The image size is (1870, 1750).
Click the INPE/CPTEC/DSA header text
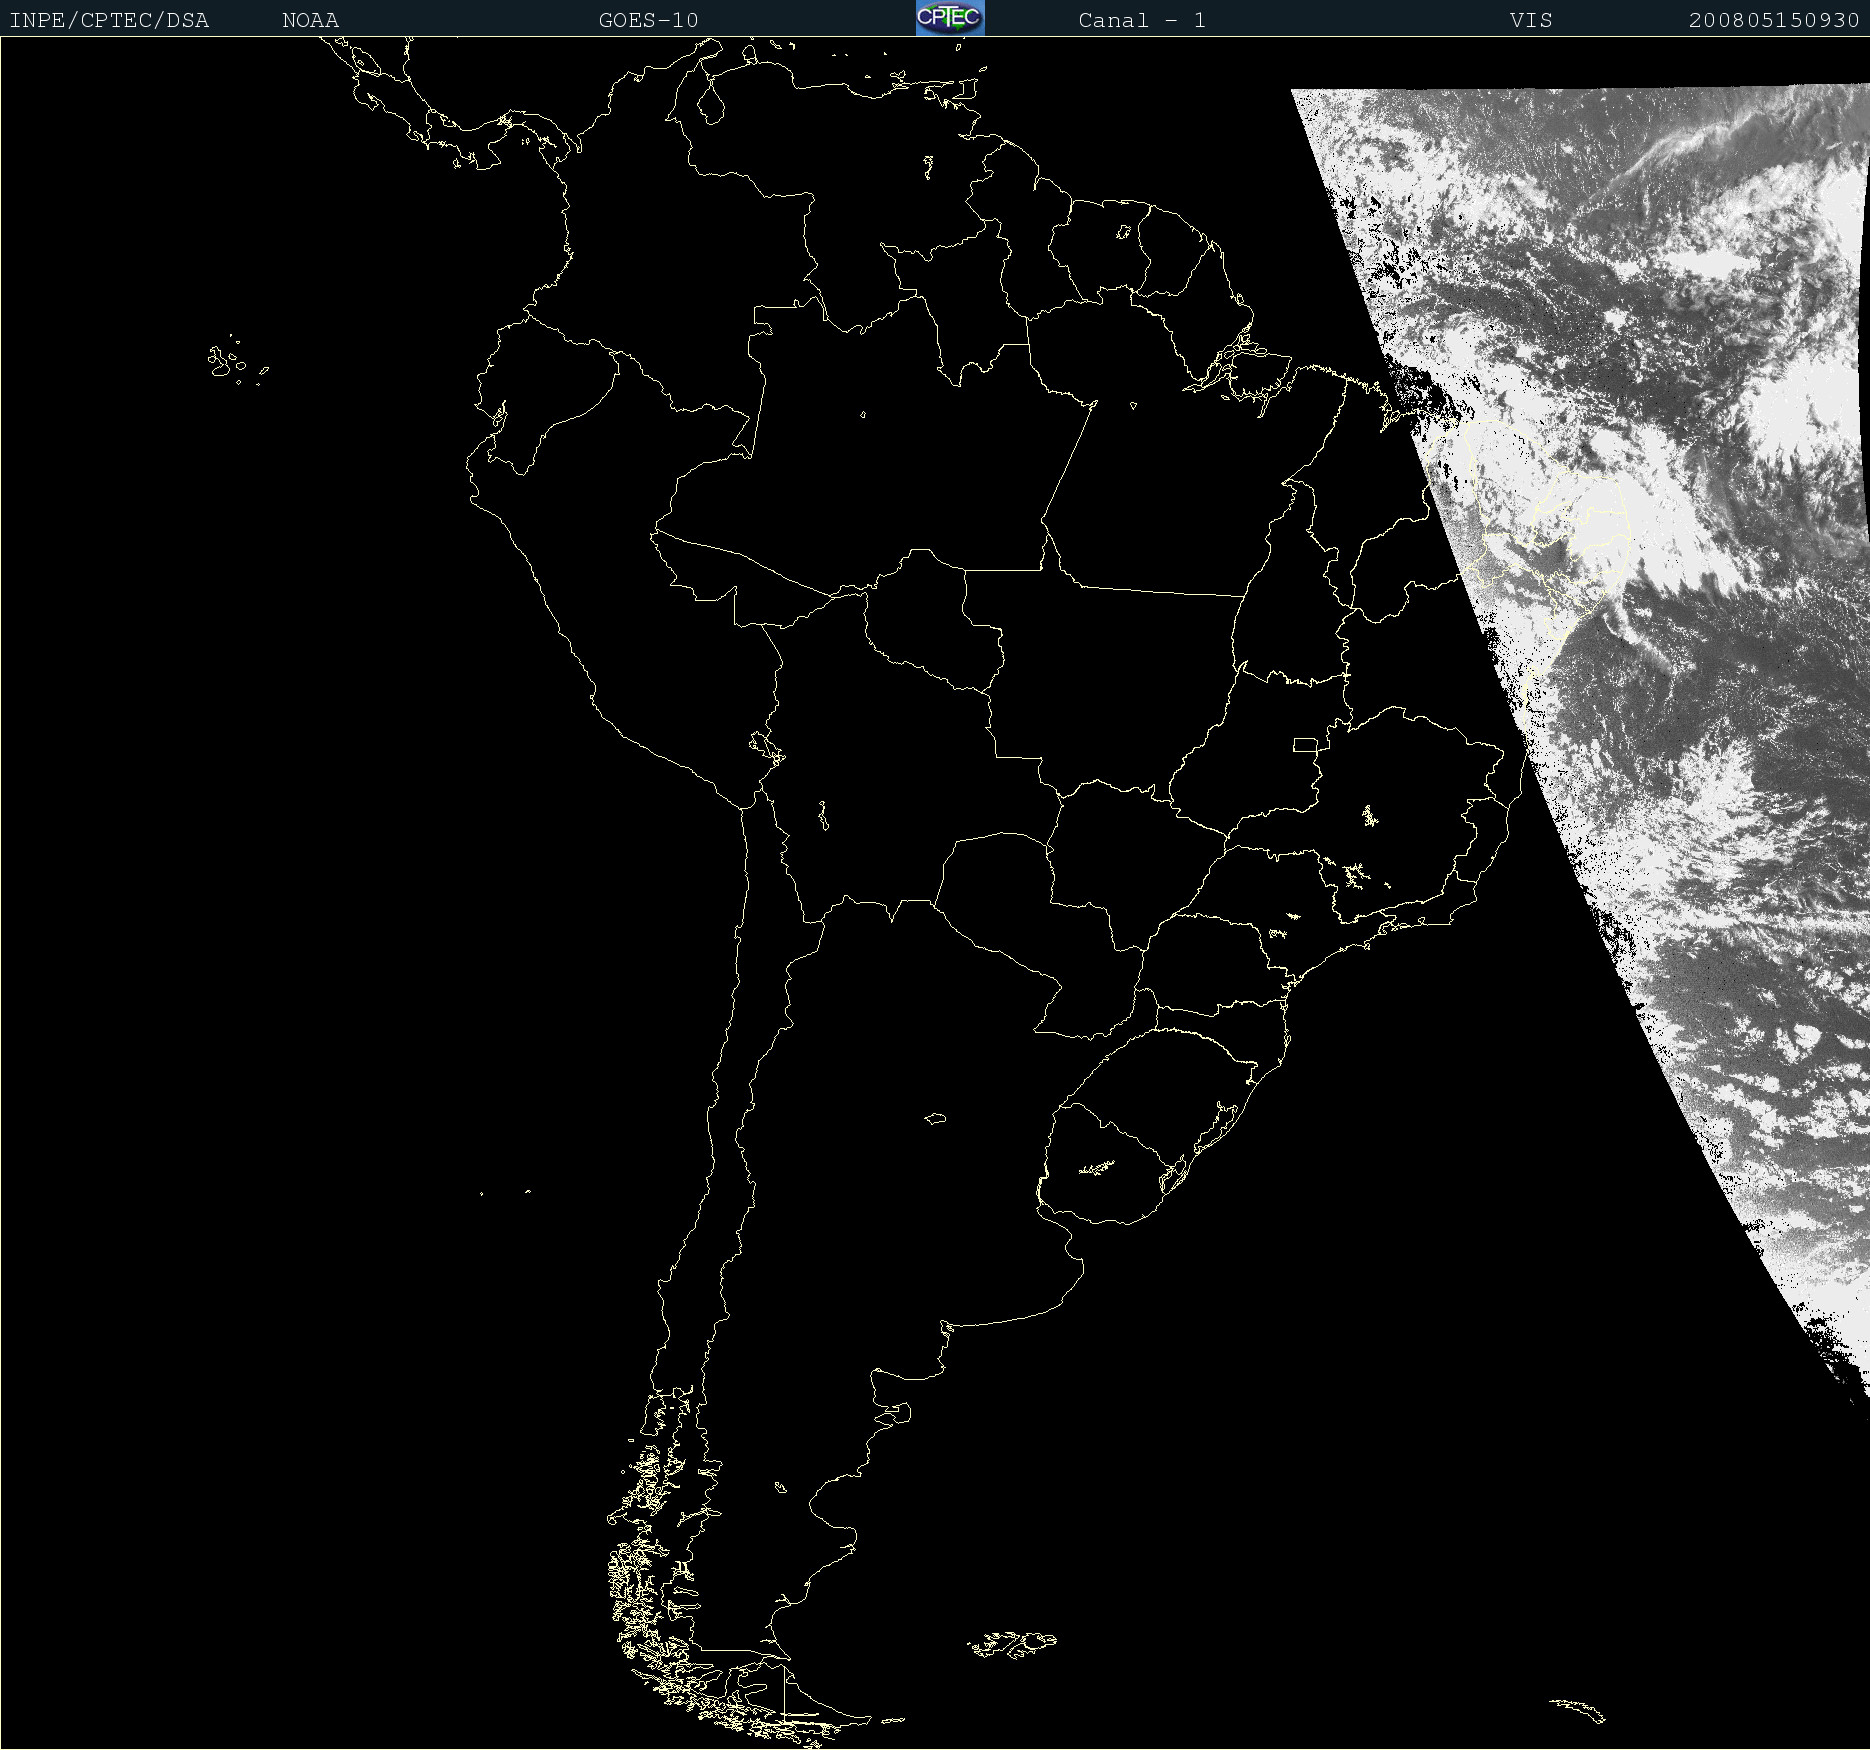point(109,20)
